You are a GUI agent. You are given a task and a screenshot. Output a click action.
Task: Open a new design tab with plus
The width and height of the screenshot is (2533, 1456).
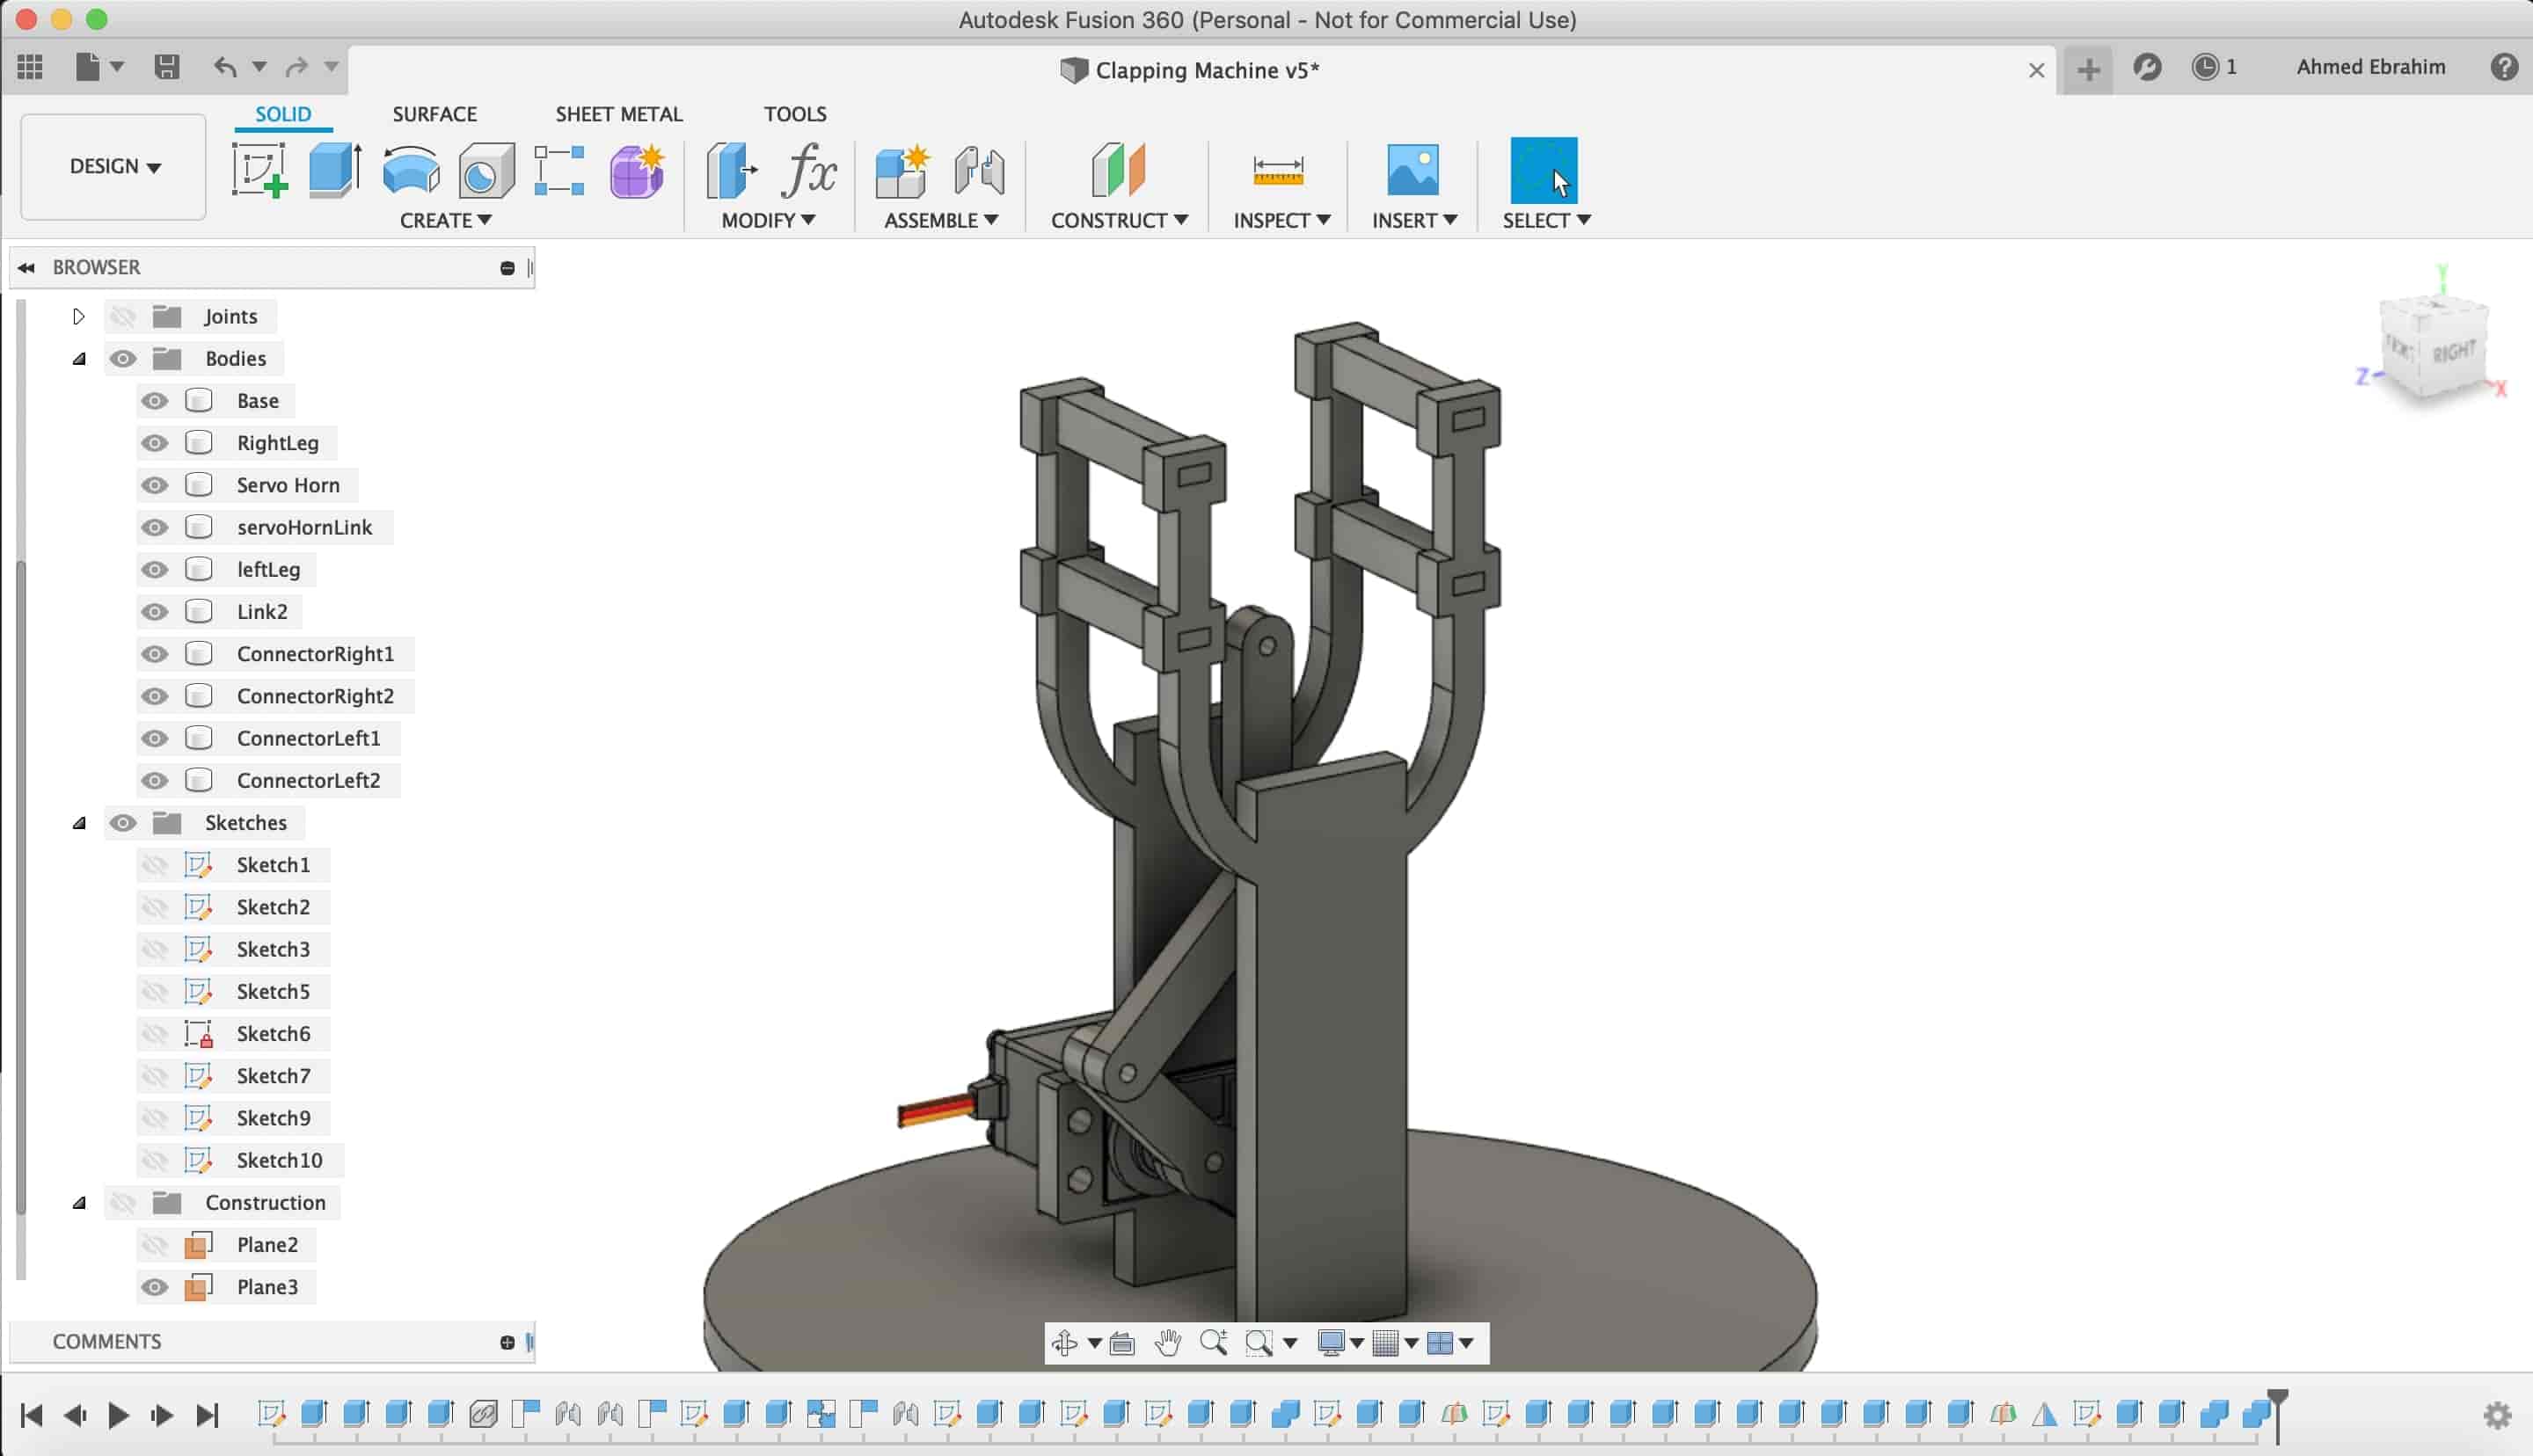click(x=2088, y=69)
